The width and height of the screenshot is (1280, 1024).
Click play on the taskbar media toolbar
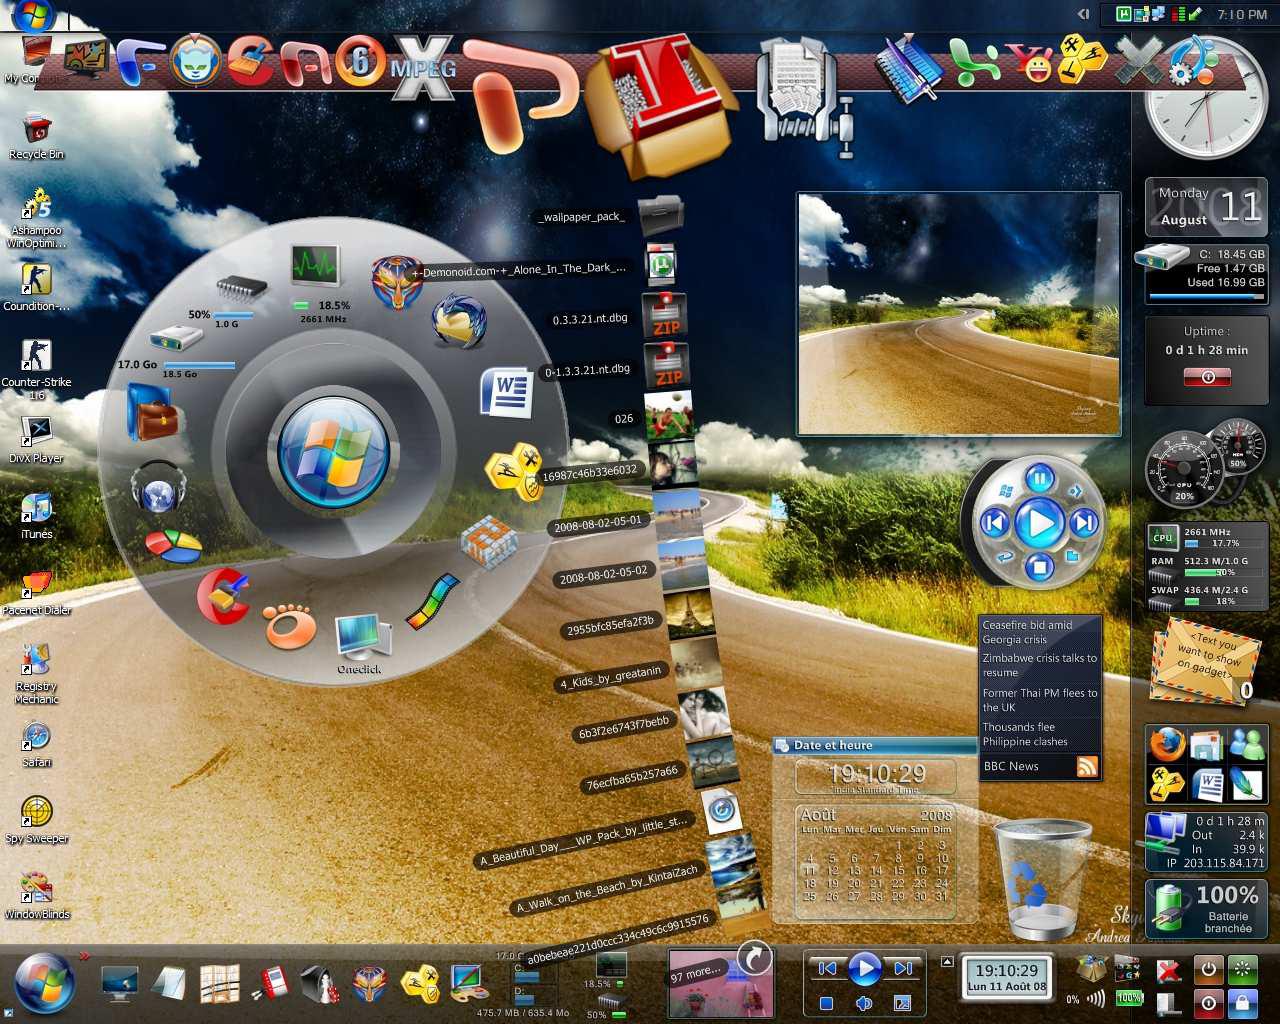(865, 968)
